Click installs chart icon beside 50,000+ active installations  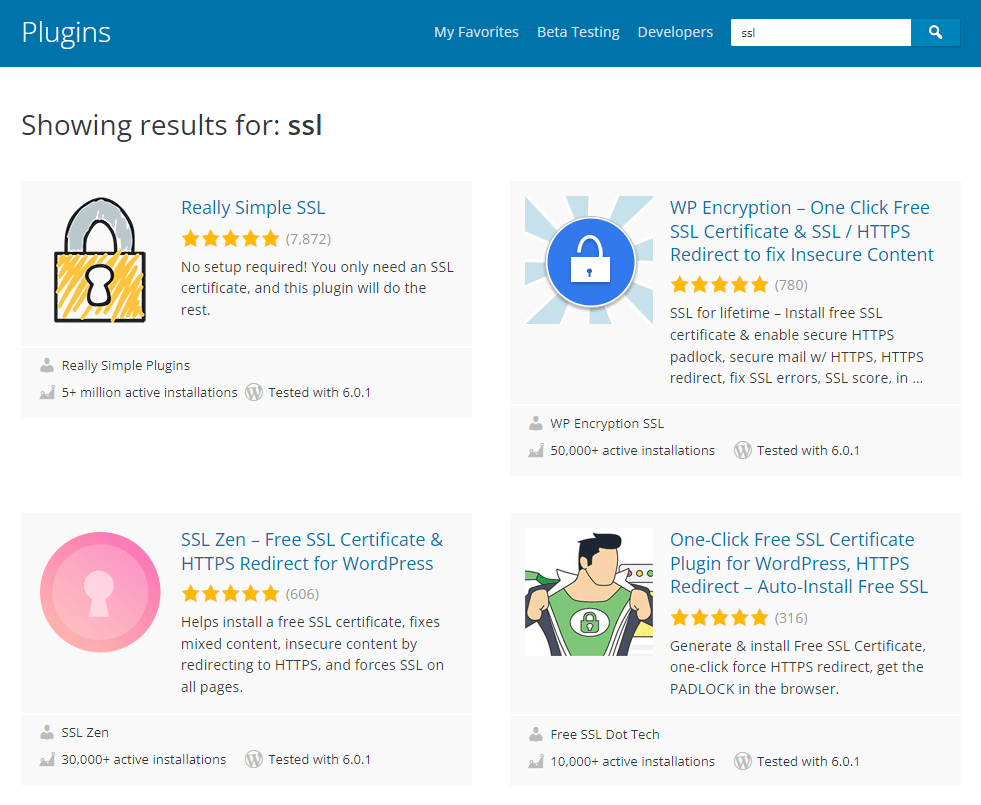click(x=536, y=451)
